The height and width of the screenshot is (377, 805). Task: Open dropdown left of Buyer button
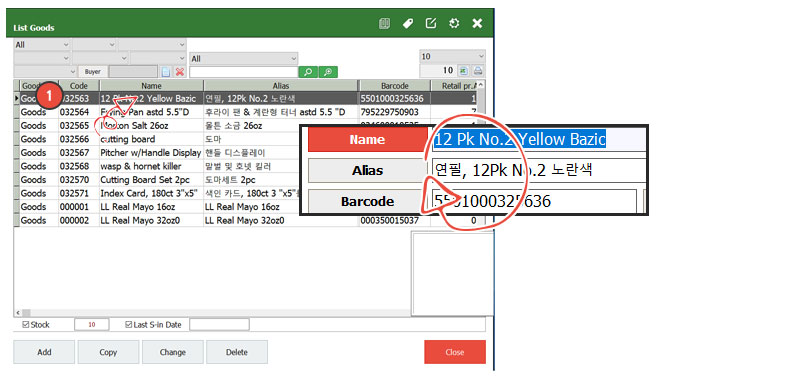pos(45,72)
